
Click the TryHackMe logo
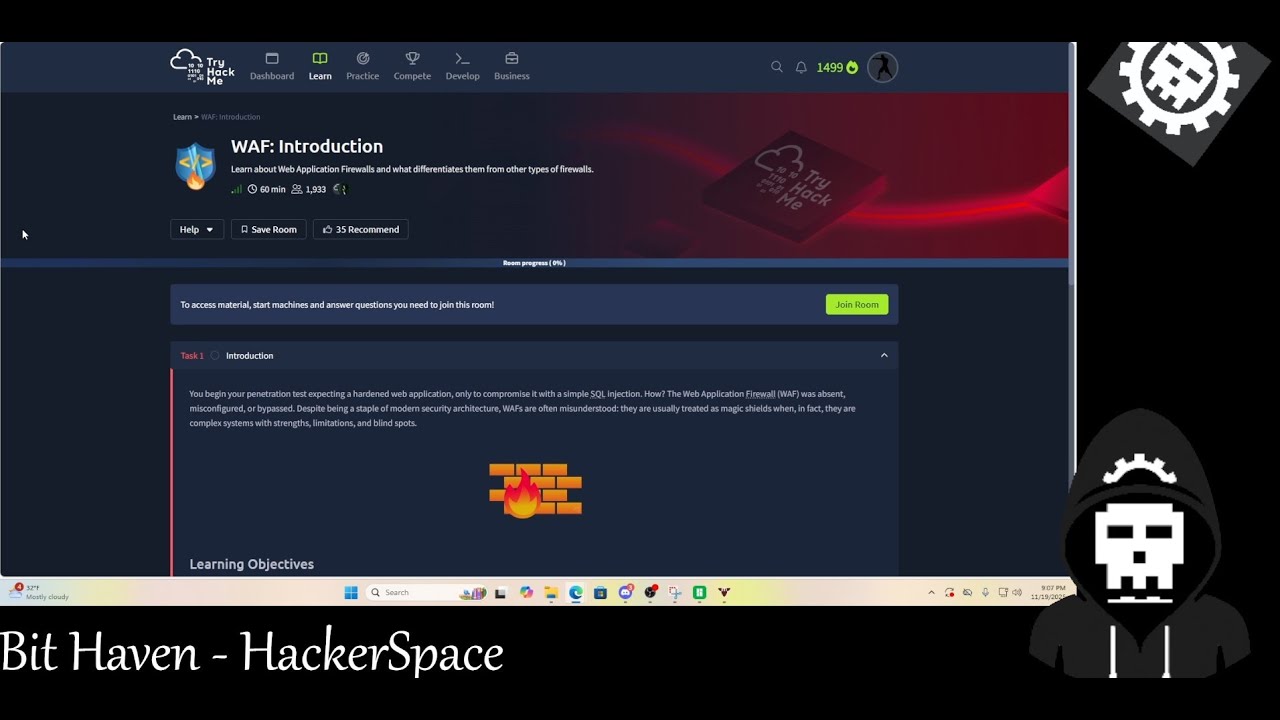click(203, 67)
